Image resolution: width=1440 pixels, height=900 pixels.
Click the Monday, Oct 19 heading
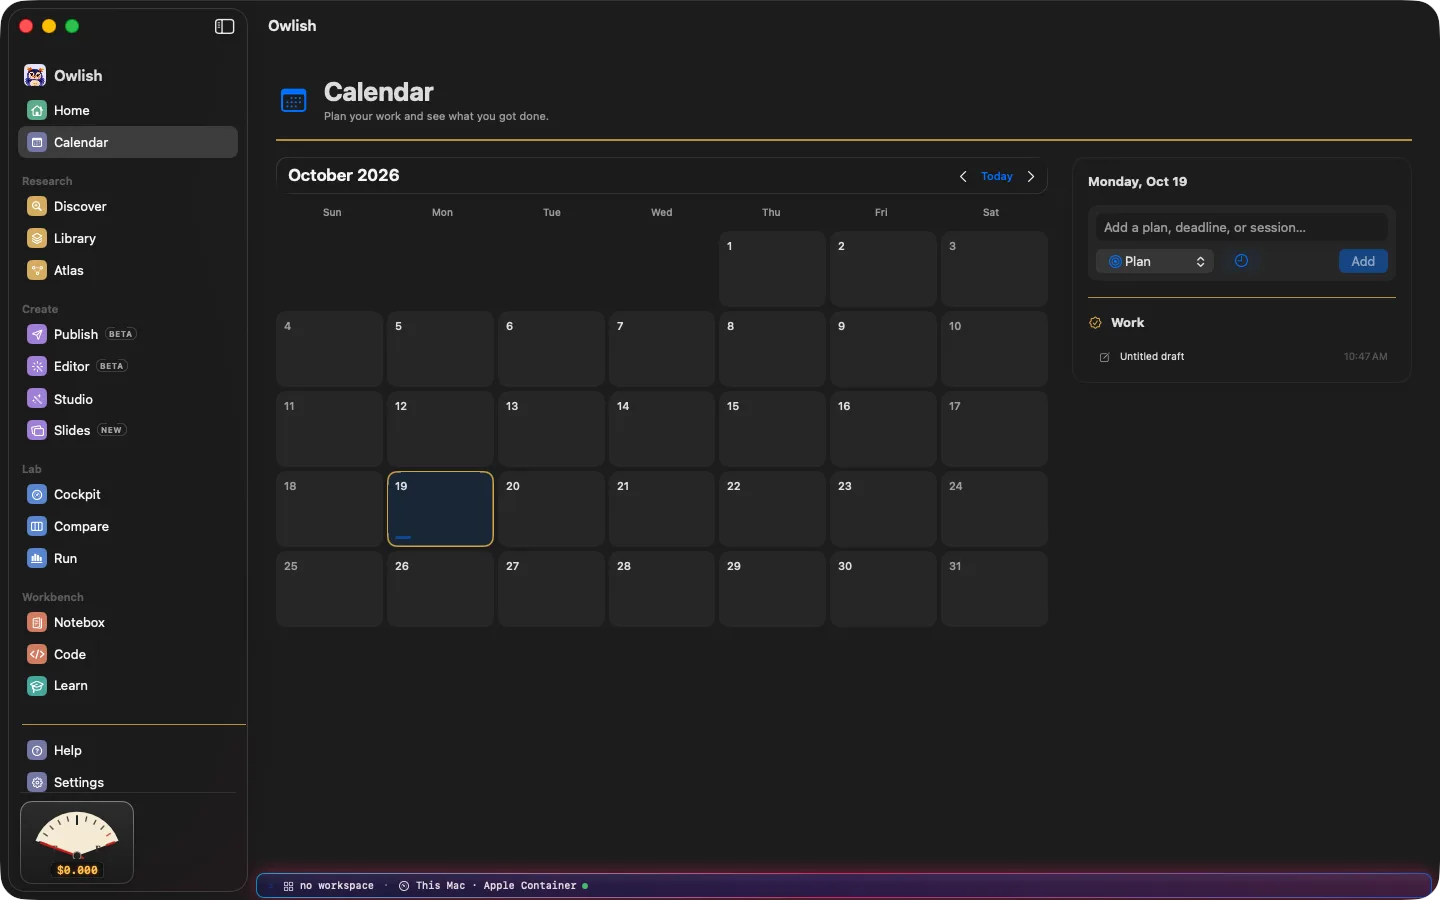(1137, 181)
